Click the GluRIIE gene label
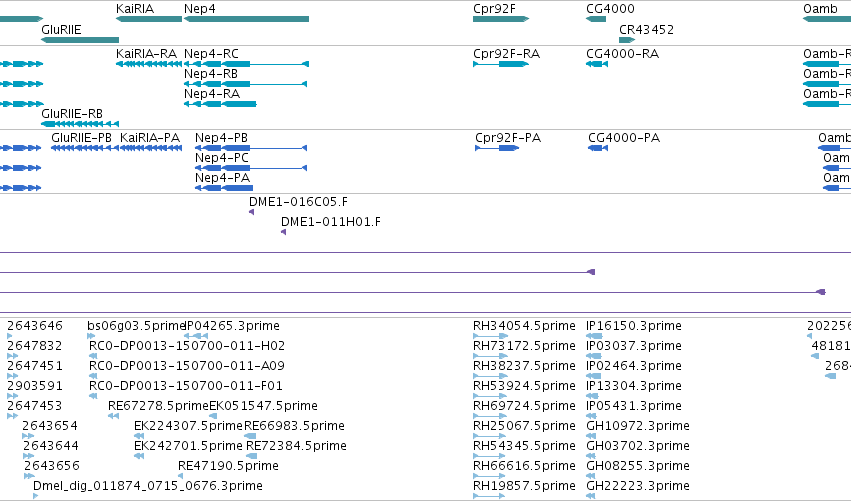851x501 pixels. pos(61,29)
